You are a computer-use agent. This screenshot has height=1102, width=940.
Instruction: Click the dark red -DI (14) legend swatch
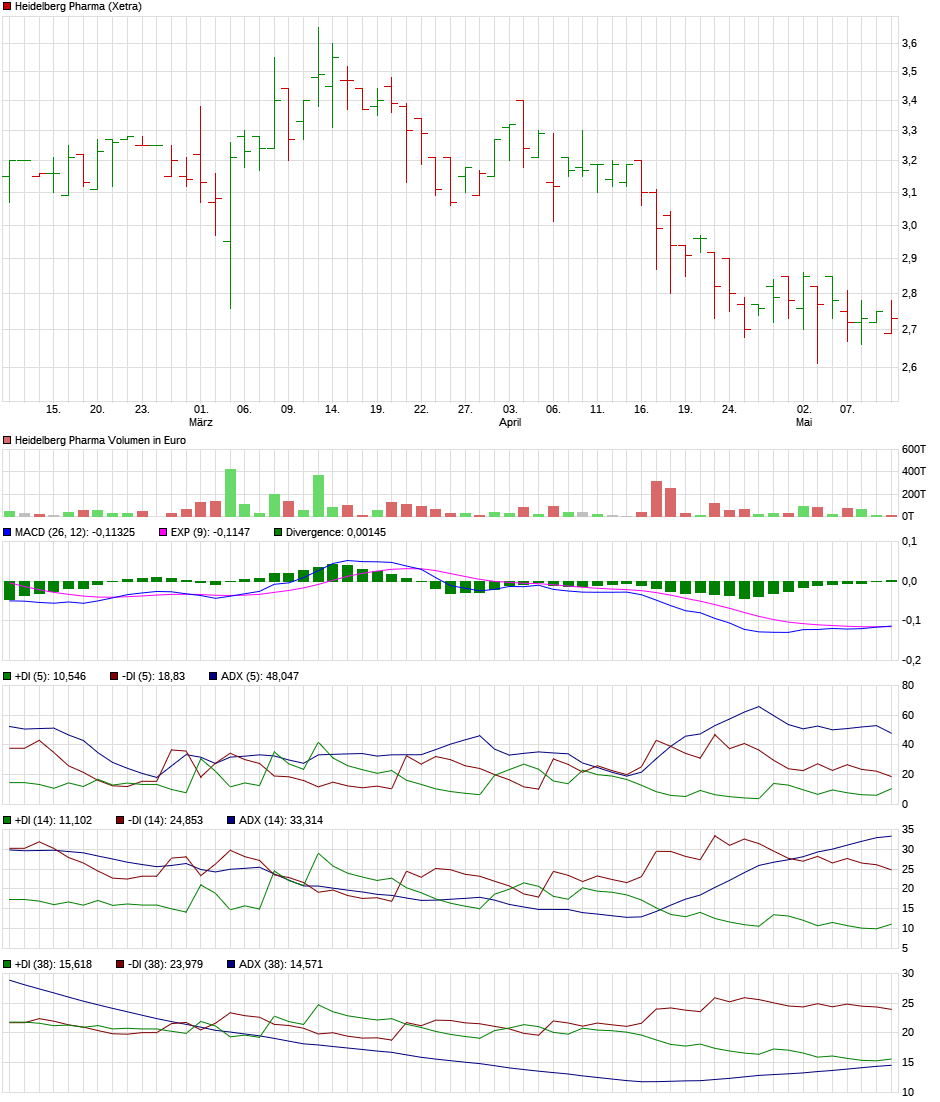[120, 820]
